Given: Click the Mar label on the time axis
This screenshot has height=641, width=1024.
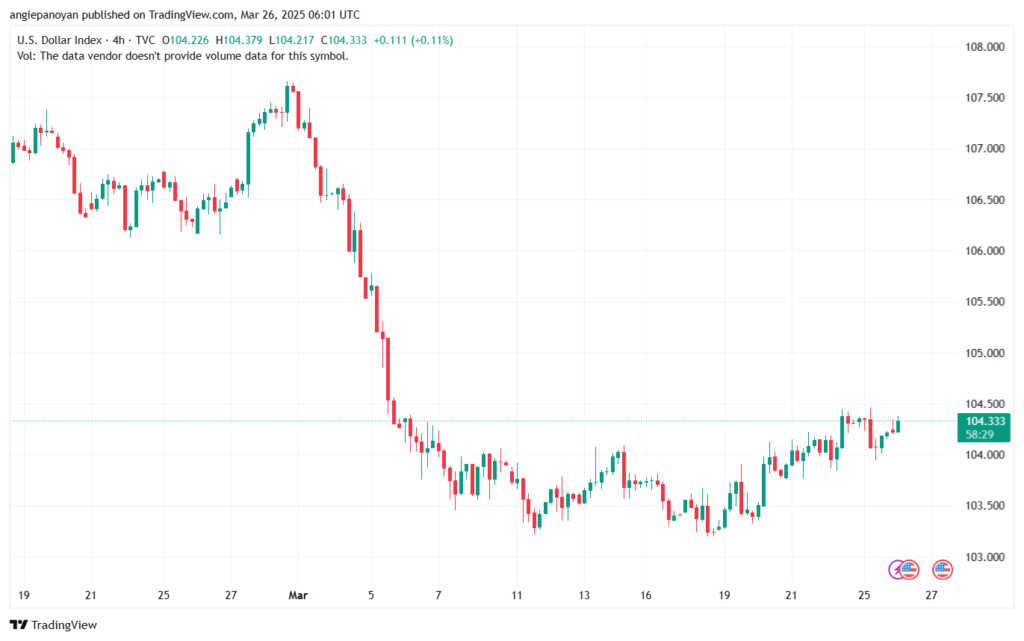Looking at the screenshot, I should point(298,595).
